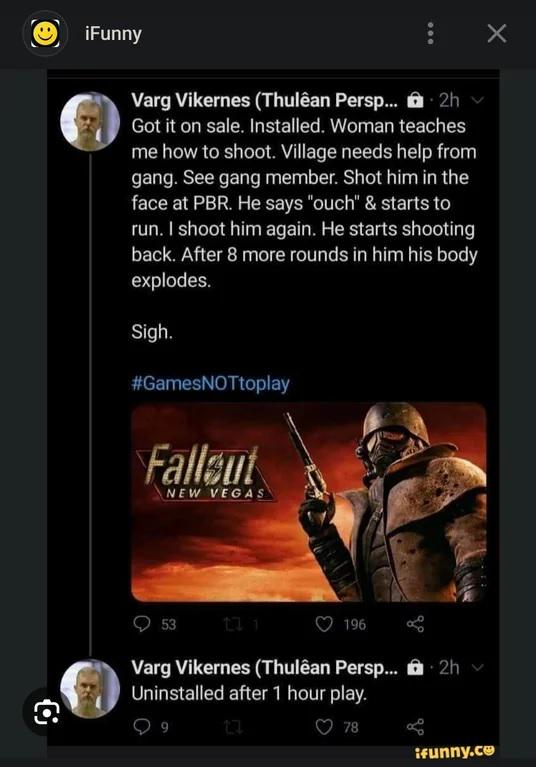
Task: Share the first tweet
Action: click(415, 624)
